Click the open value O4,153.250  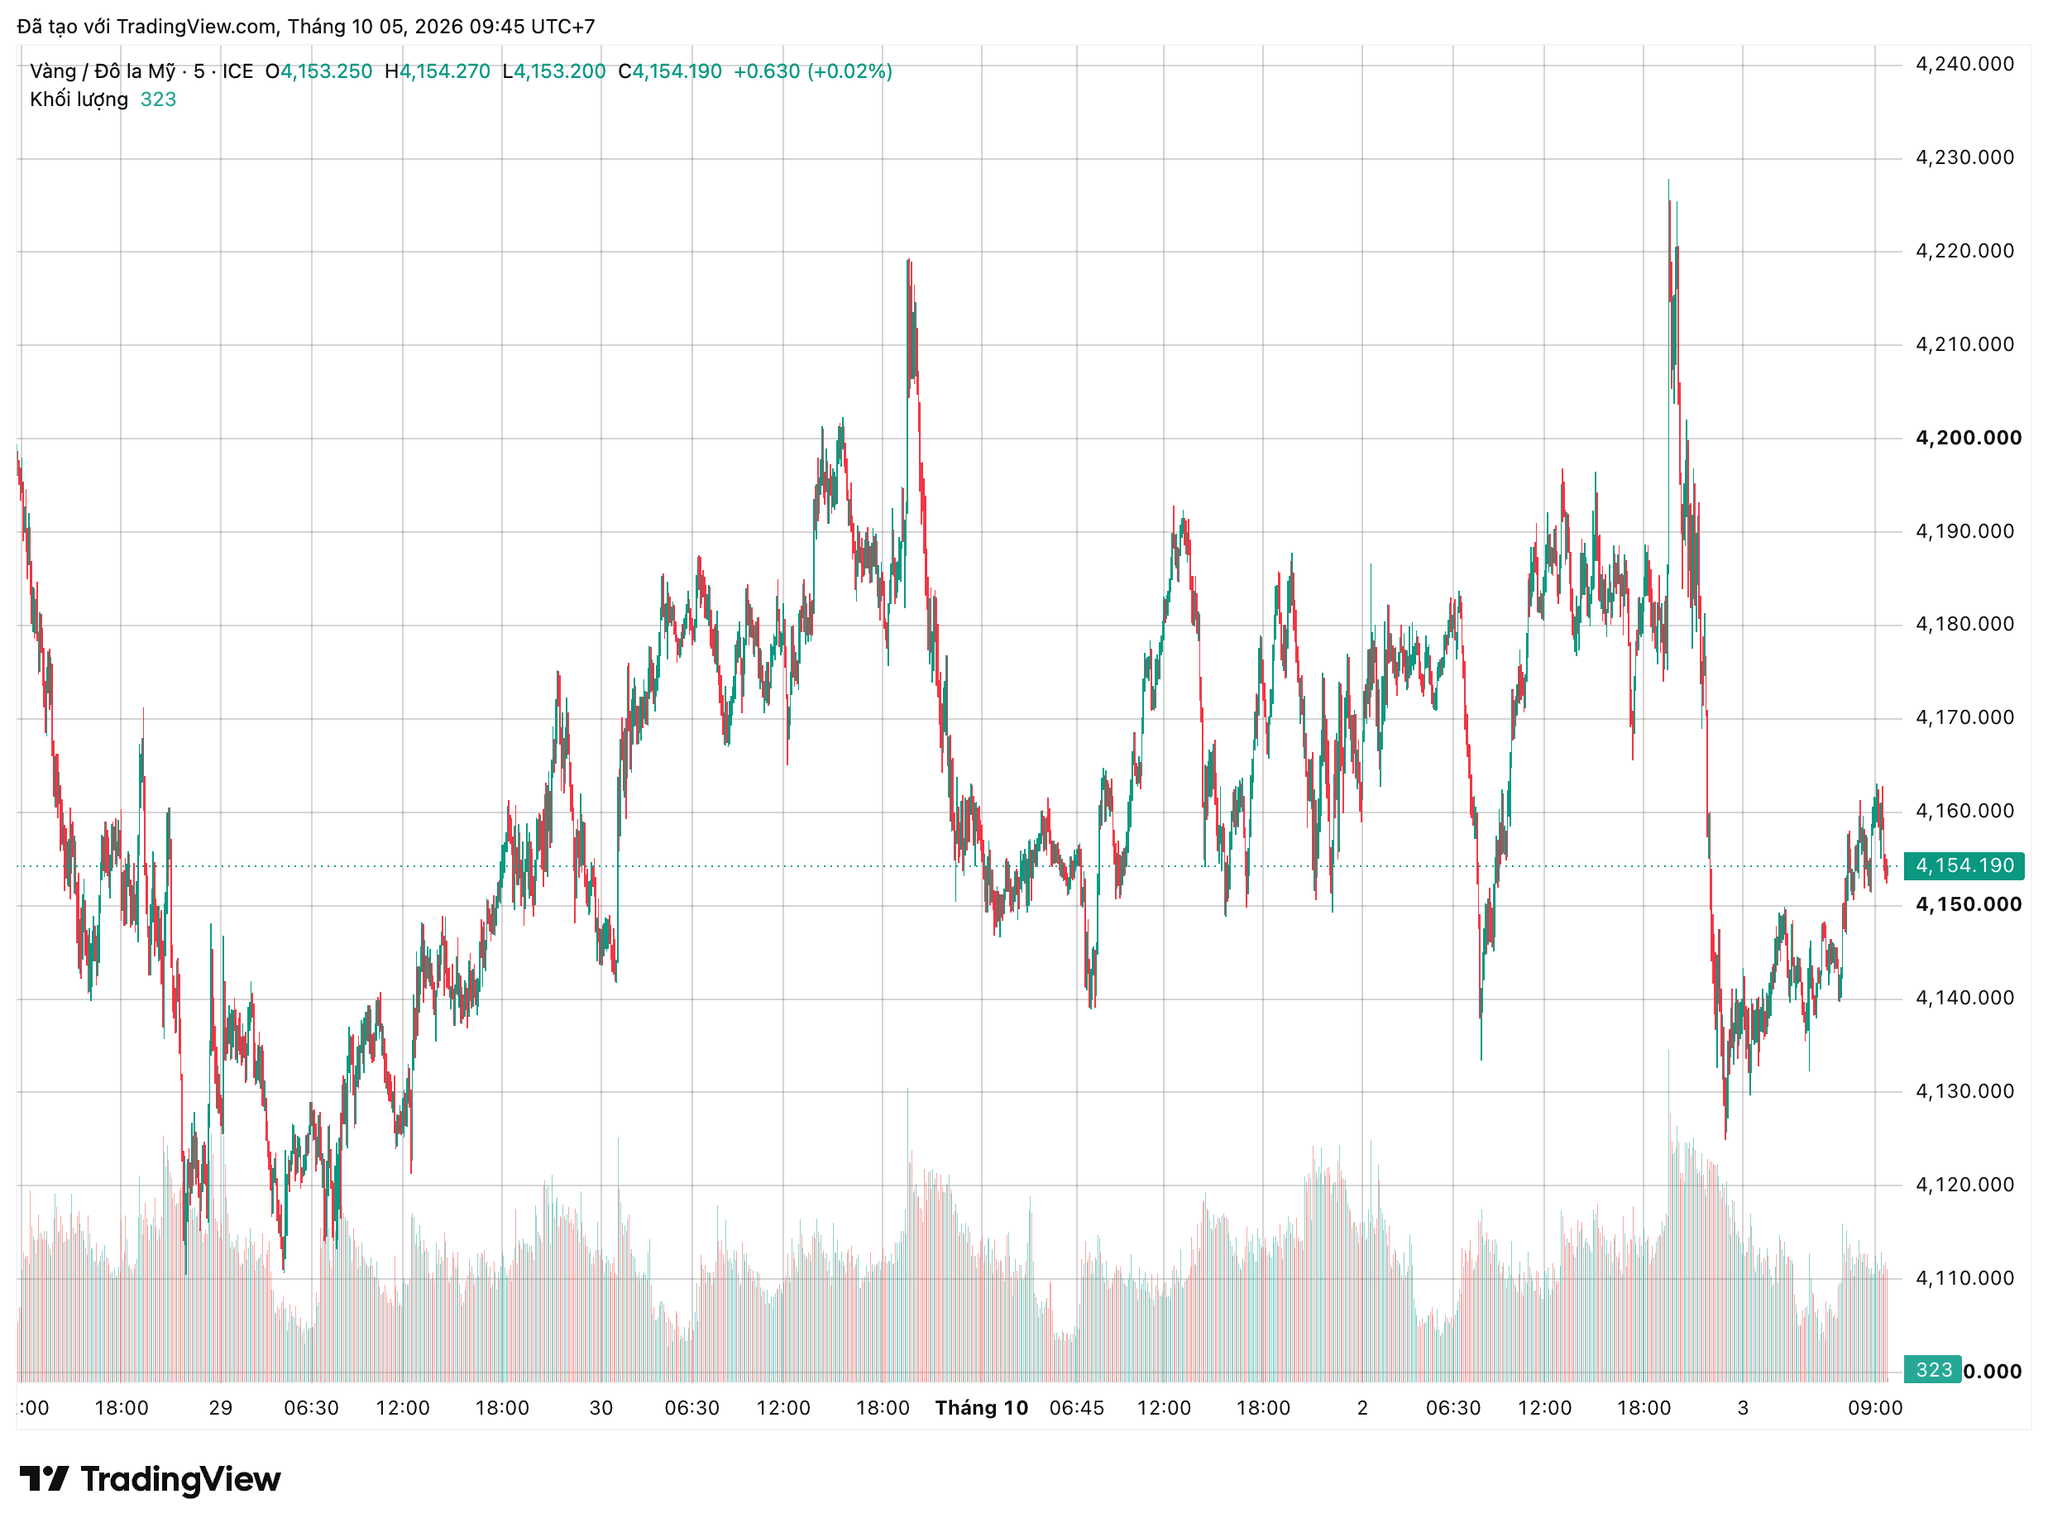coord(318,71)
